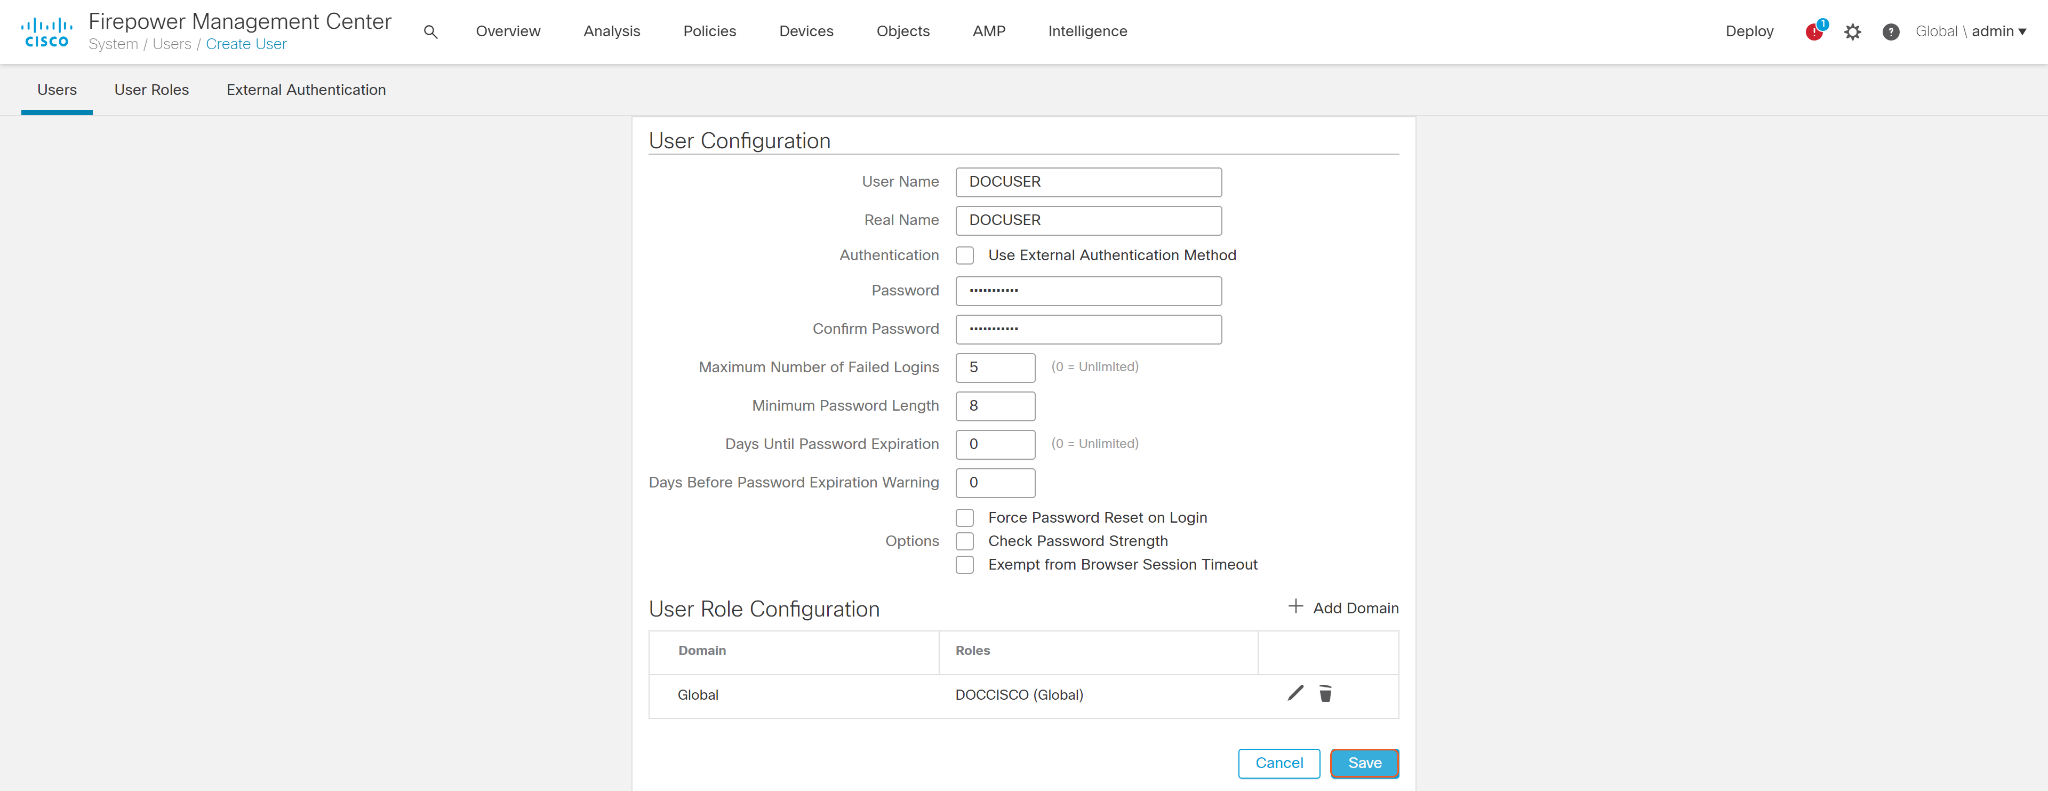Cancel user creation
2048x791 pixels.
(1279, 763)
